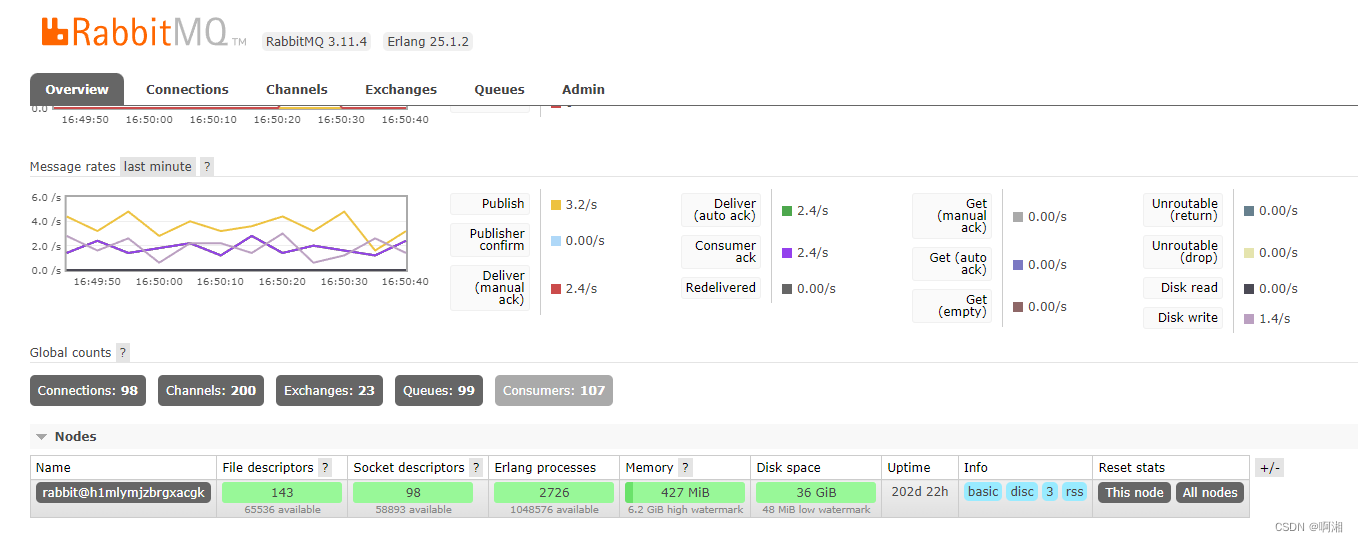Toggle node columns with +/- button
Screen dimensions: 1358x542
1270,468
